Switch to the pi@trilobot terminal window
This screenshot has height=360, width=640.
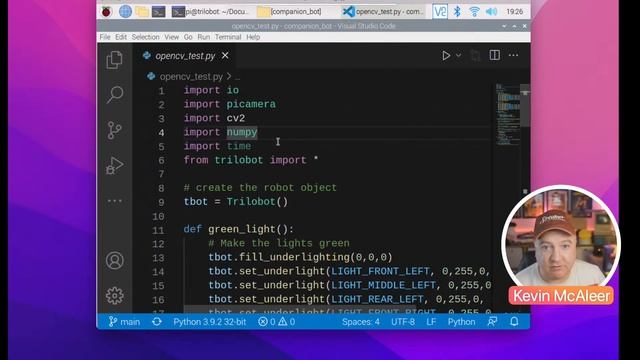point(210,12)
